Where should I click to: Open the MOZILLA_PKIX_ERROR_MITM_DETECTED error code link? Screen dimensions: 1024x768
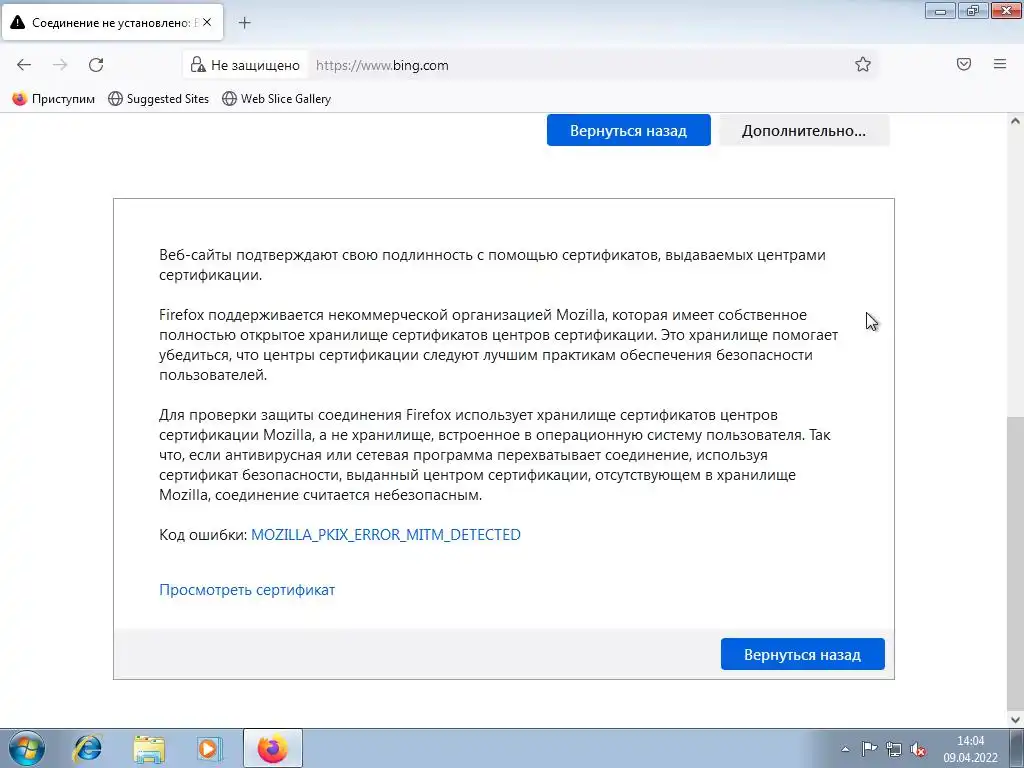(x=386, y=535)
